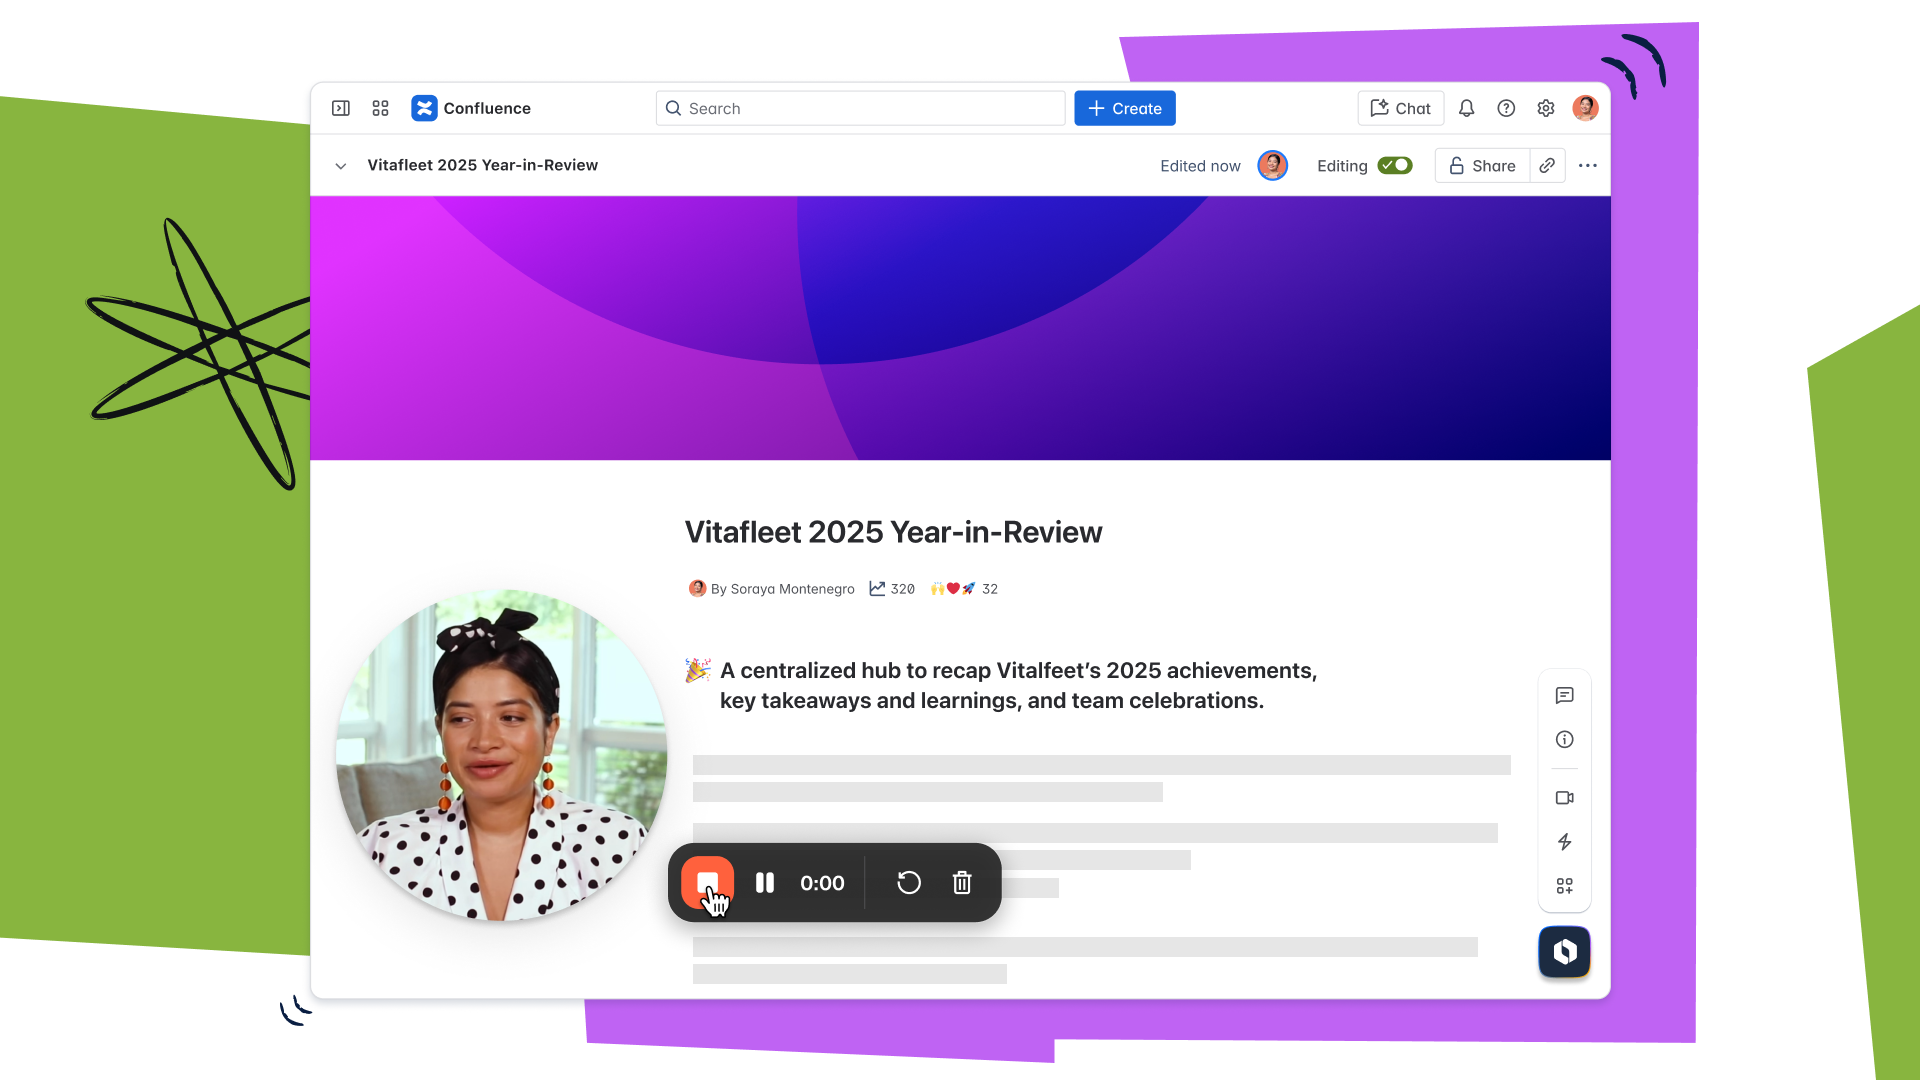
Task: Click the Share button
Action: [1482, 166]
